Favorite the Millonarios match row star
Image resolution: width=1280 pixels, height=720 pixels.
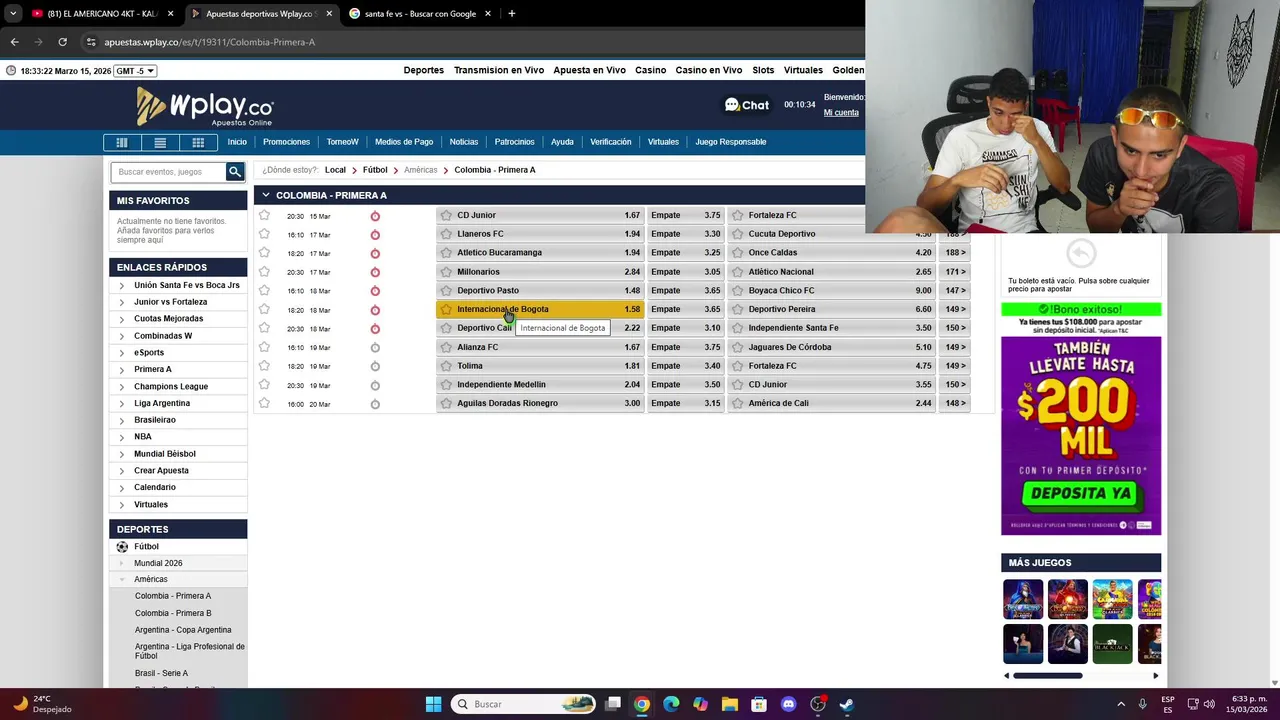(x=264, y=271)
